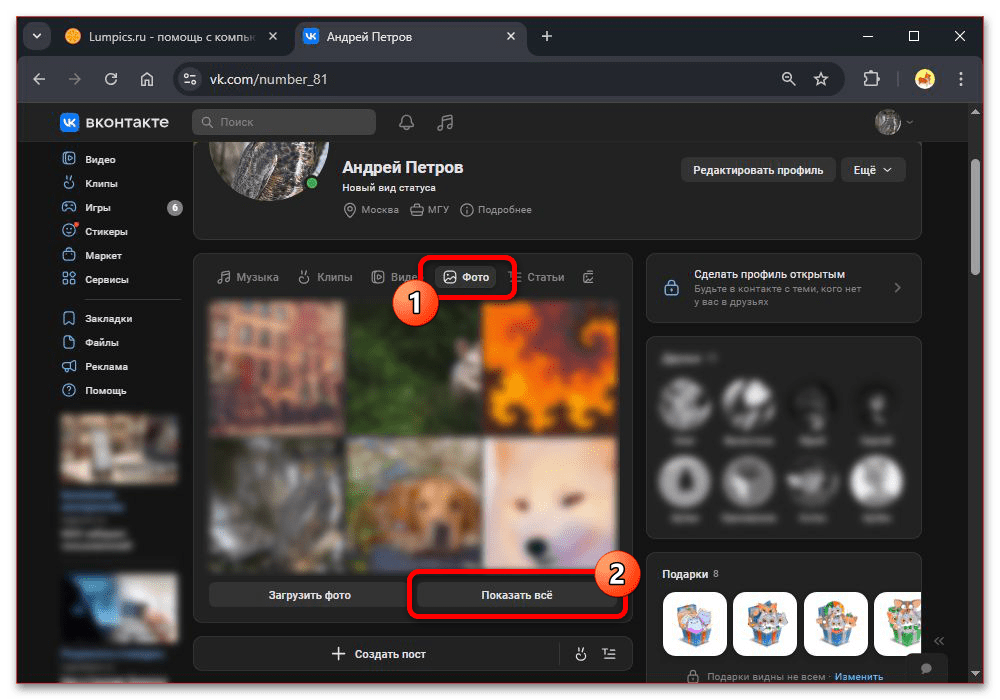
Task: Open the browser tab search dropdown arrow
Action: (38, 36)
